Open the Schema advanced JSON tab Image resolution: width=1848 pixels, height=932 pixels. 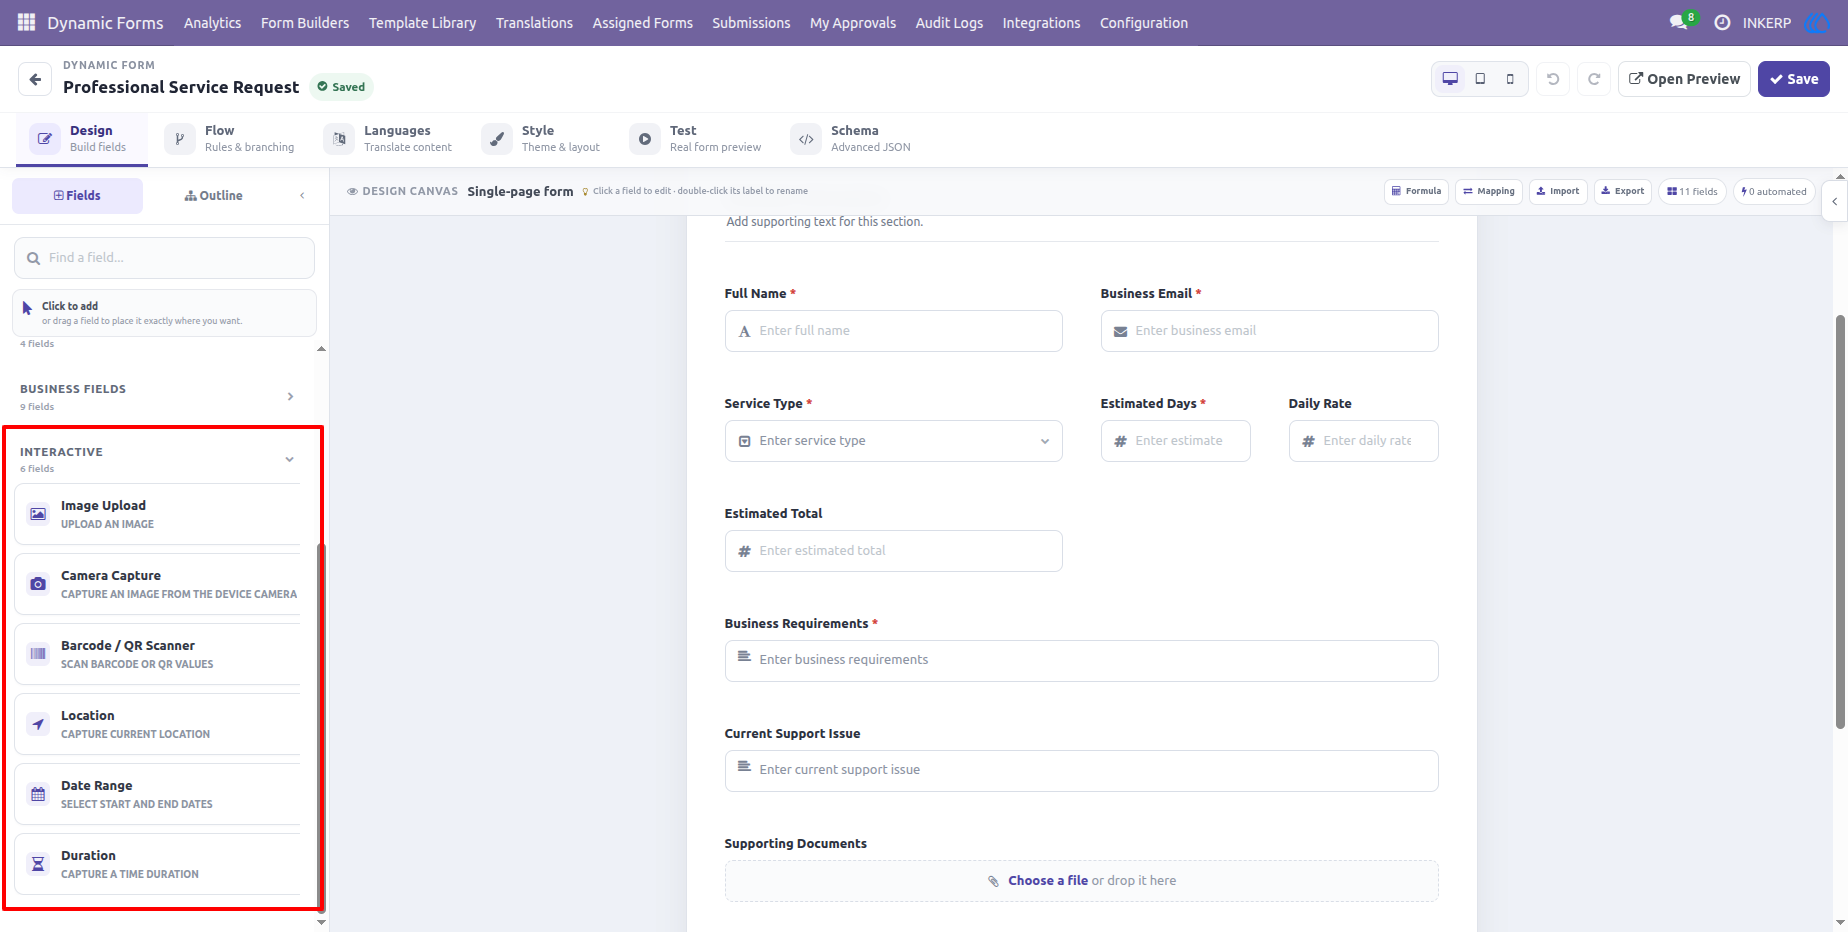click(851, 139)
